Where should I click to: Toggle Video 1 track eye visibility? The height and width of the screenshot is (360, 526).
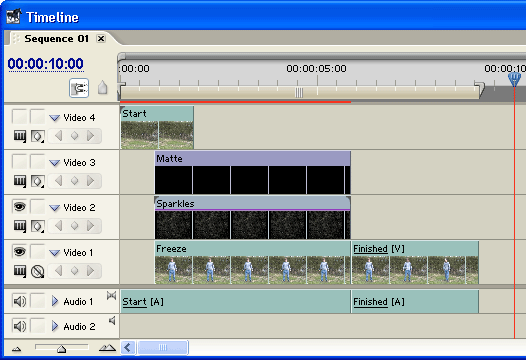(x=19, y=251)
